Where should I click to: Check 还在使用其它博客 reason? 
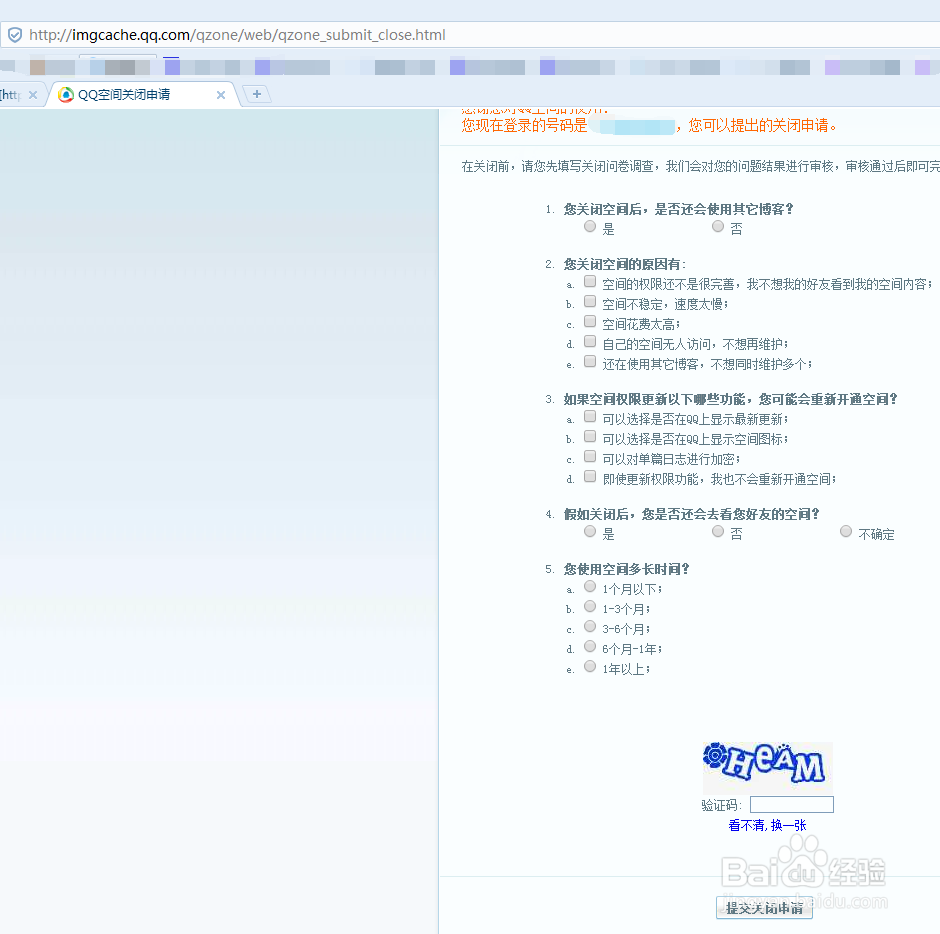(590, 361)
